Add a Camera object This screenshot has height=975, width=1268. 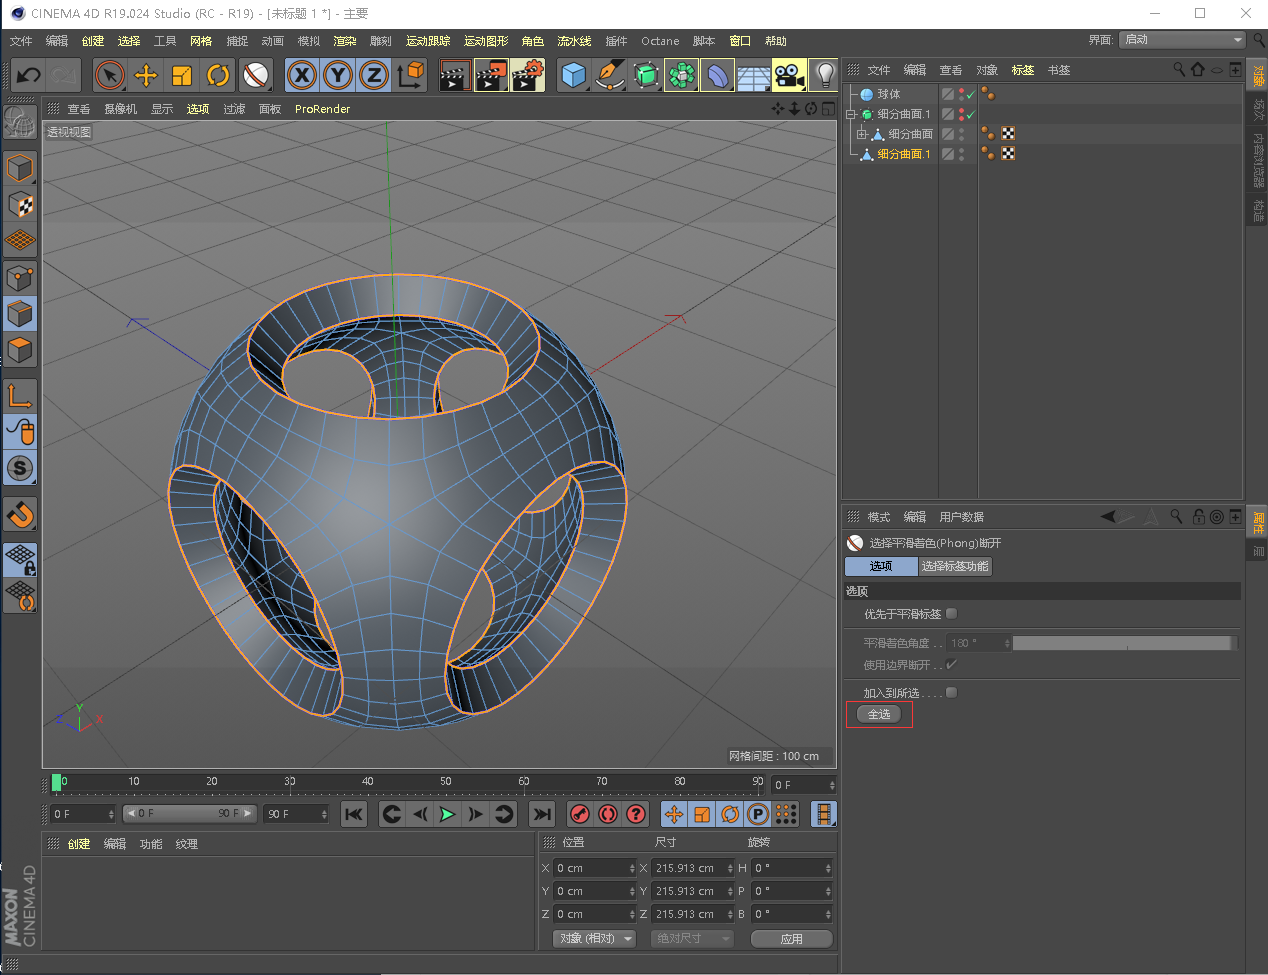point(789,75)
